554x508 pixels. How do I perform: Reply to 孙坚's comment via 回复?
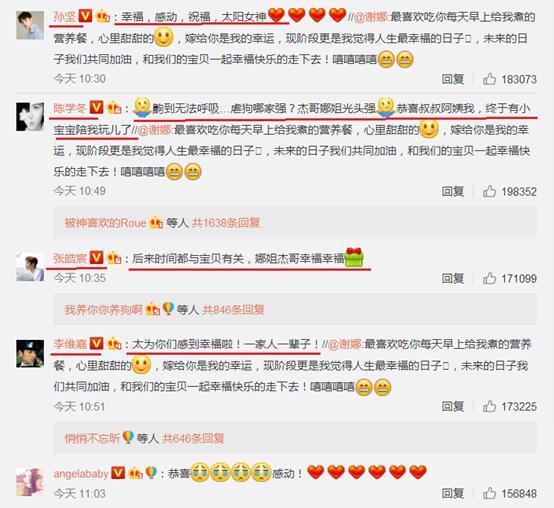[x=453, y=79]
